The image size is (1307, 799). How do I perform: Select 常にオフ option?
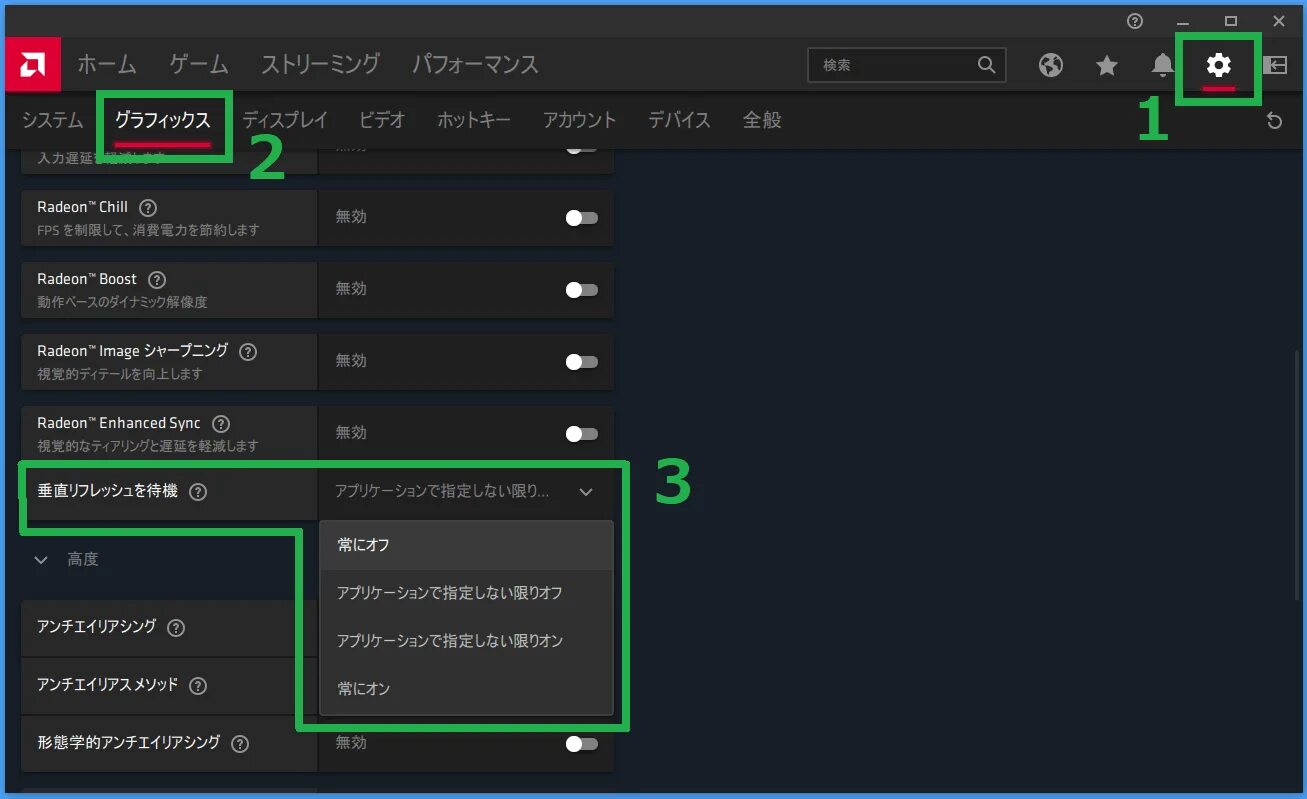point(466,546)
